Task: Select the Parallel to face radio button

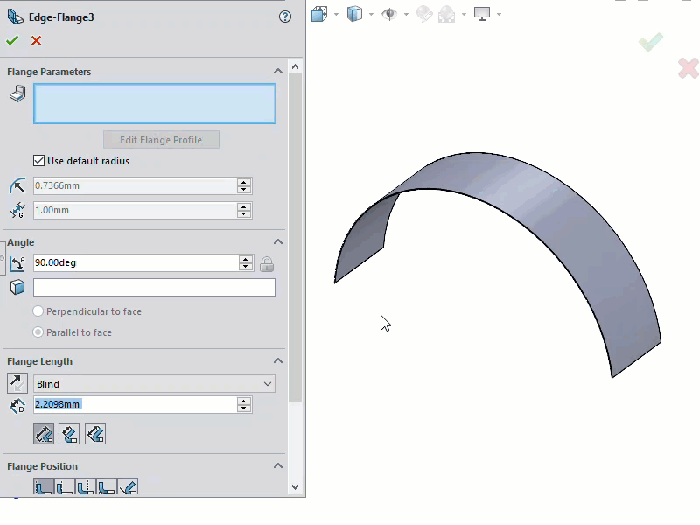Action: pyautogui.click(x=39, y=332)
